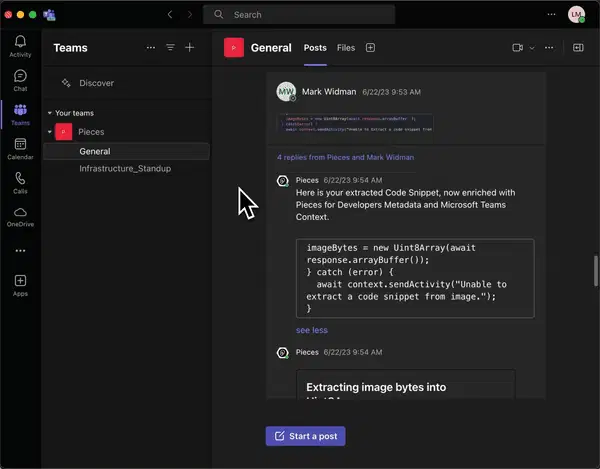Screen dimensions: 600x469
Task: Click the Teams app icon in title bar
Action: pos(49,15)
